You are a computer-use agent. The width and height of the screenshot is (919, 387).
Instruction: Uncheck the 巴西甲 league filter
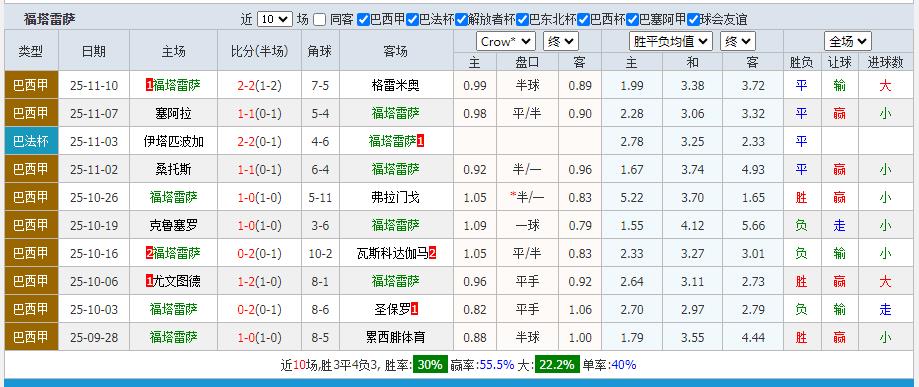tap(363, 19)
